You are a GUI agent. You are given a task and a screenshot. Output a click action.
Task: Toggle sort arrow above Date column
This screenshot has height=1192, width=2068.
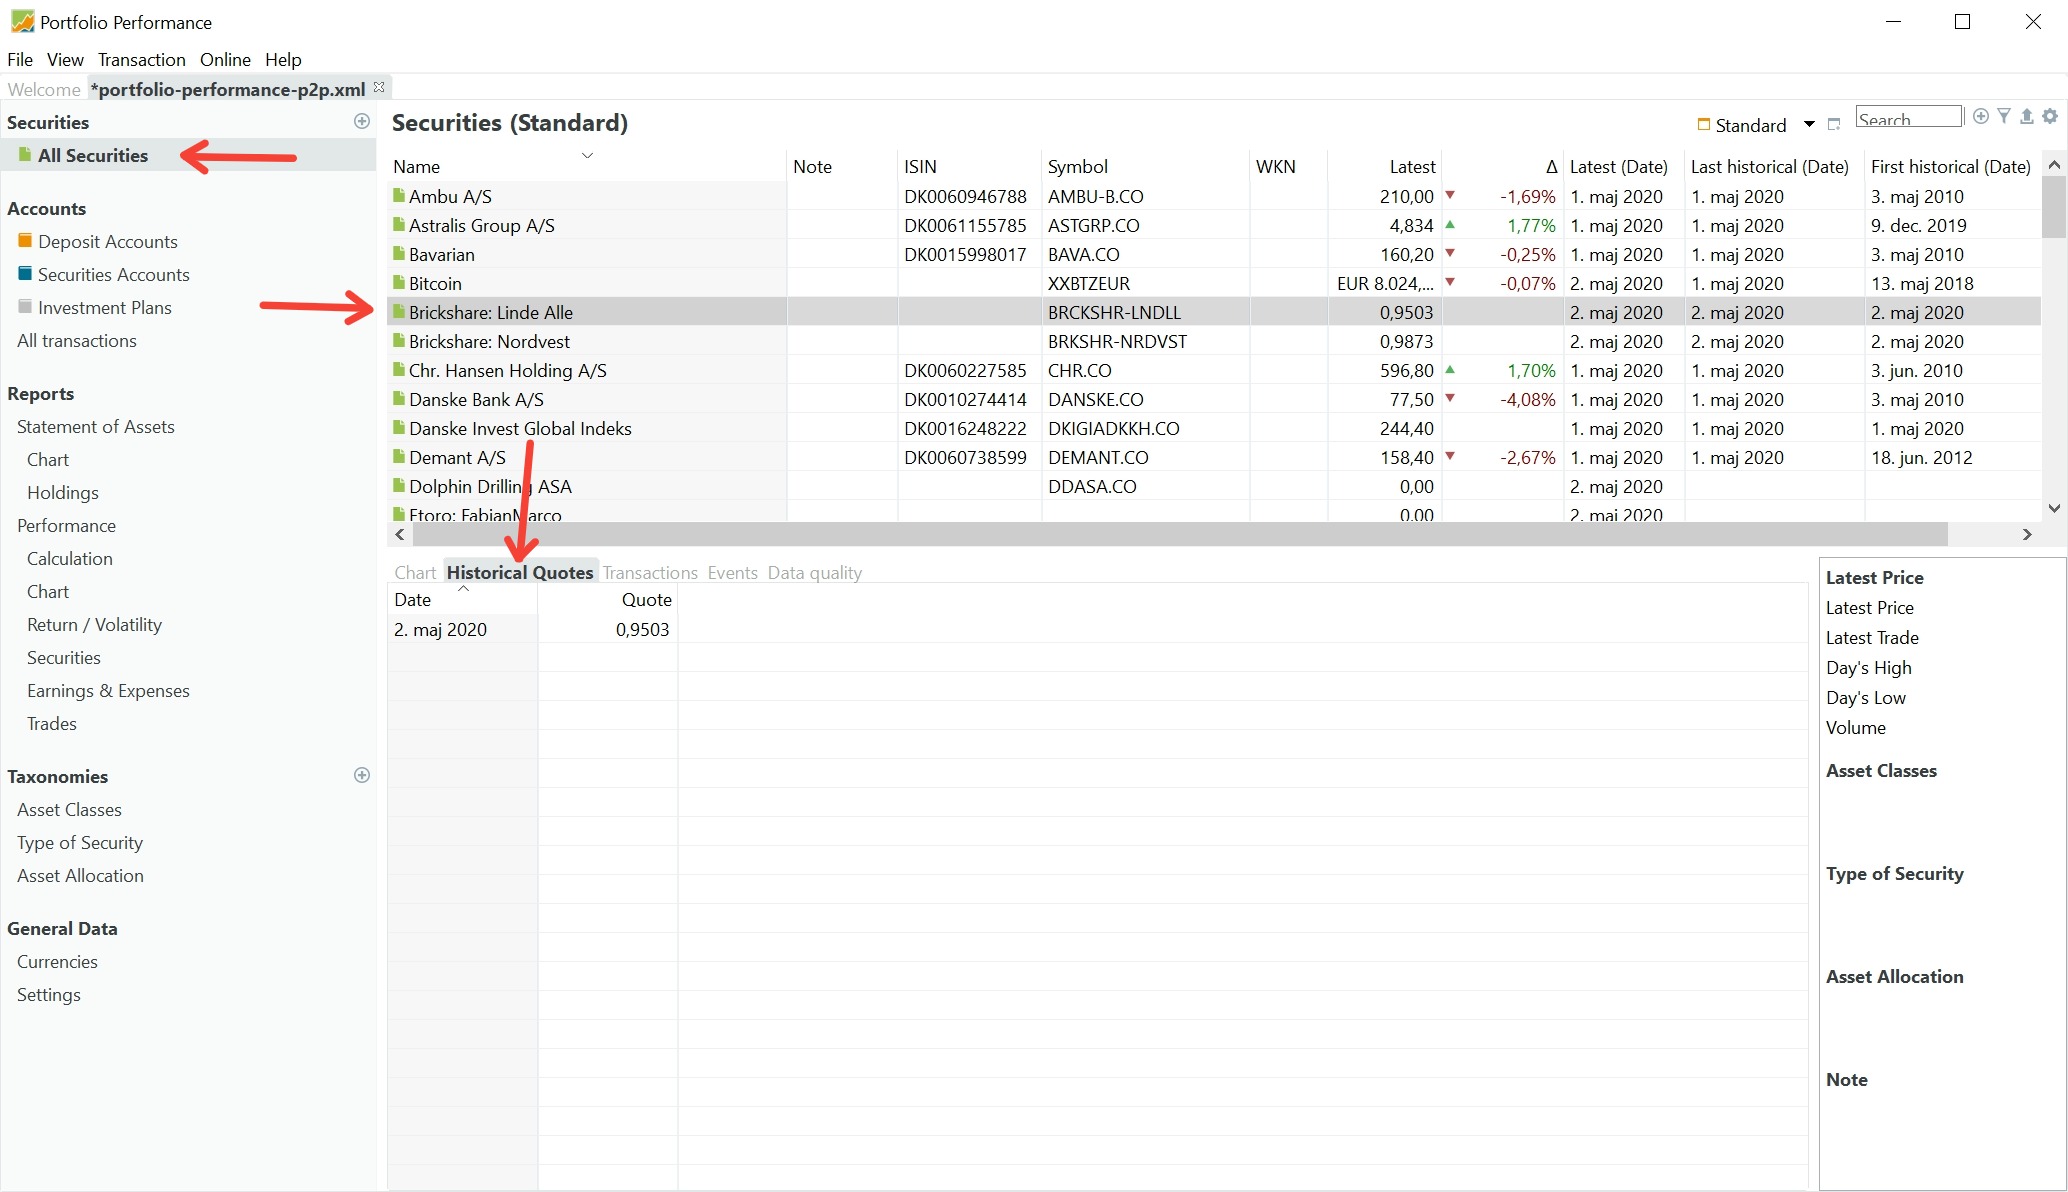(x=463, y=589)
